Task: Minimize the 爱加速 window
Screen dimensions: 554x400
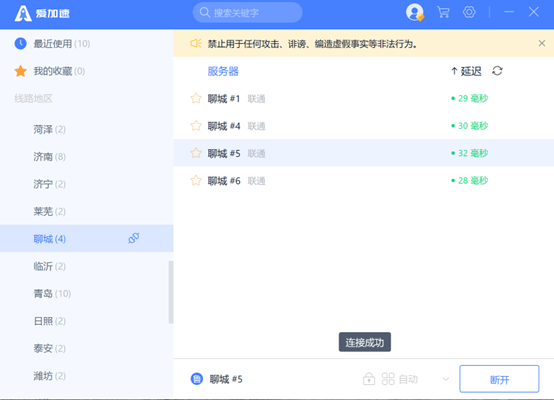Action: tap(509, 12)
